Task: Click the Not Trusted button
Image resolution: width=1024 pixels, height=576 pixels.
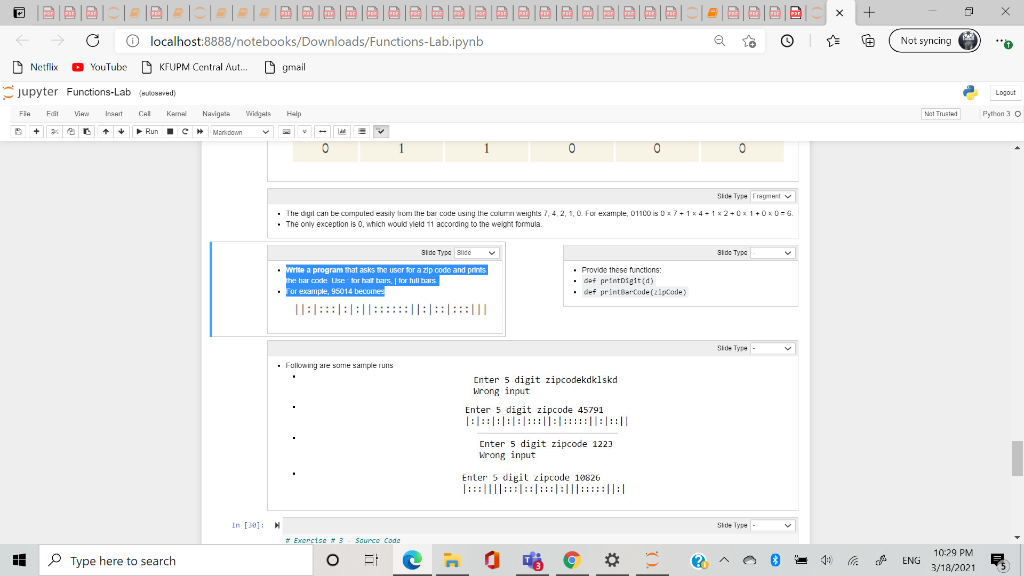Action: click(940, 113)
